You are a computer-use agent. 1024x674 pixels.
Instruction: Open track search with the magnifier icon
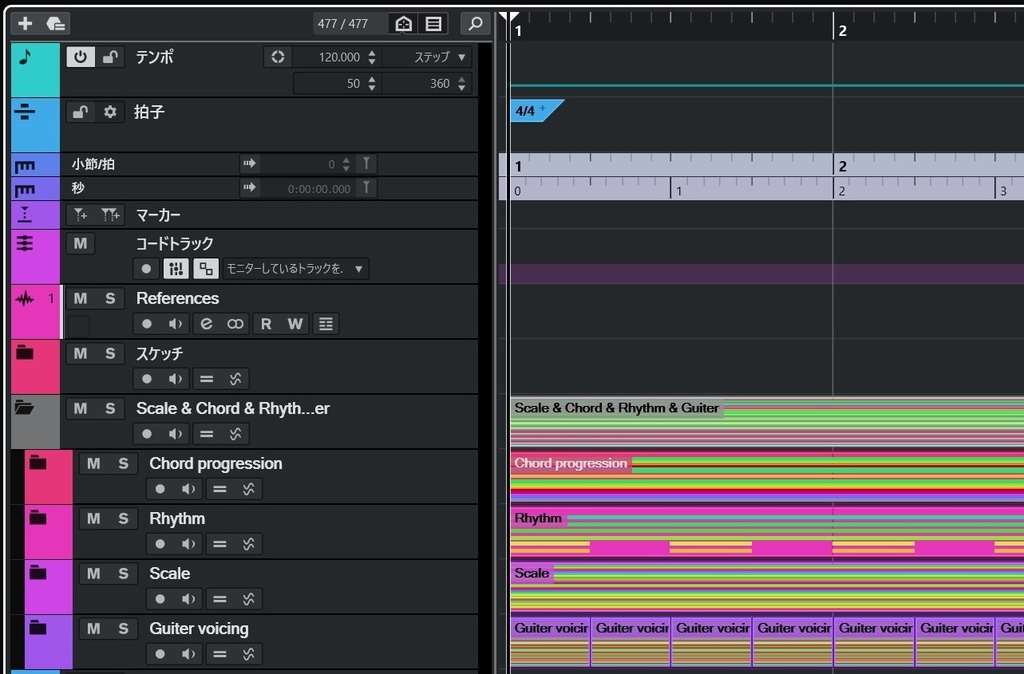(x=476, y=23)
